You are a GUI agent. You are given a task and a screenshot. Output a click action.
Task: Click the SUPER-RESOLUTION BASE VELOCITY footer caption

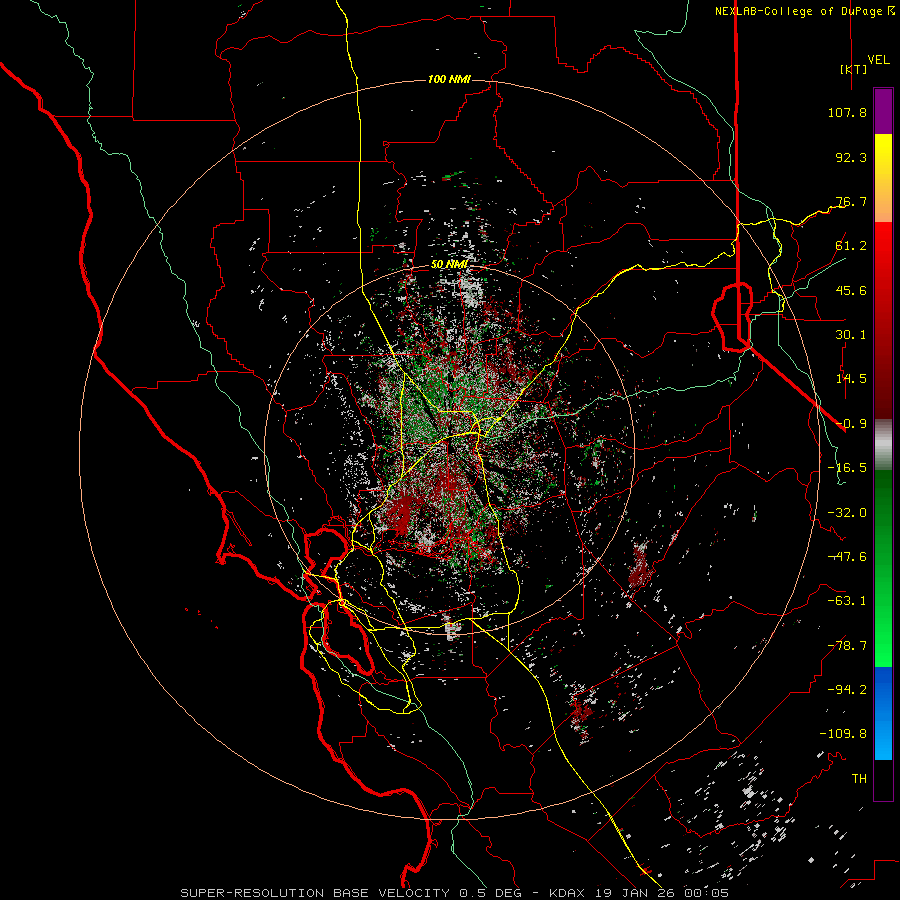tap(455, 893)
